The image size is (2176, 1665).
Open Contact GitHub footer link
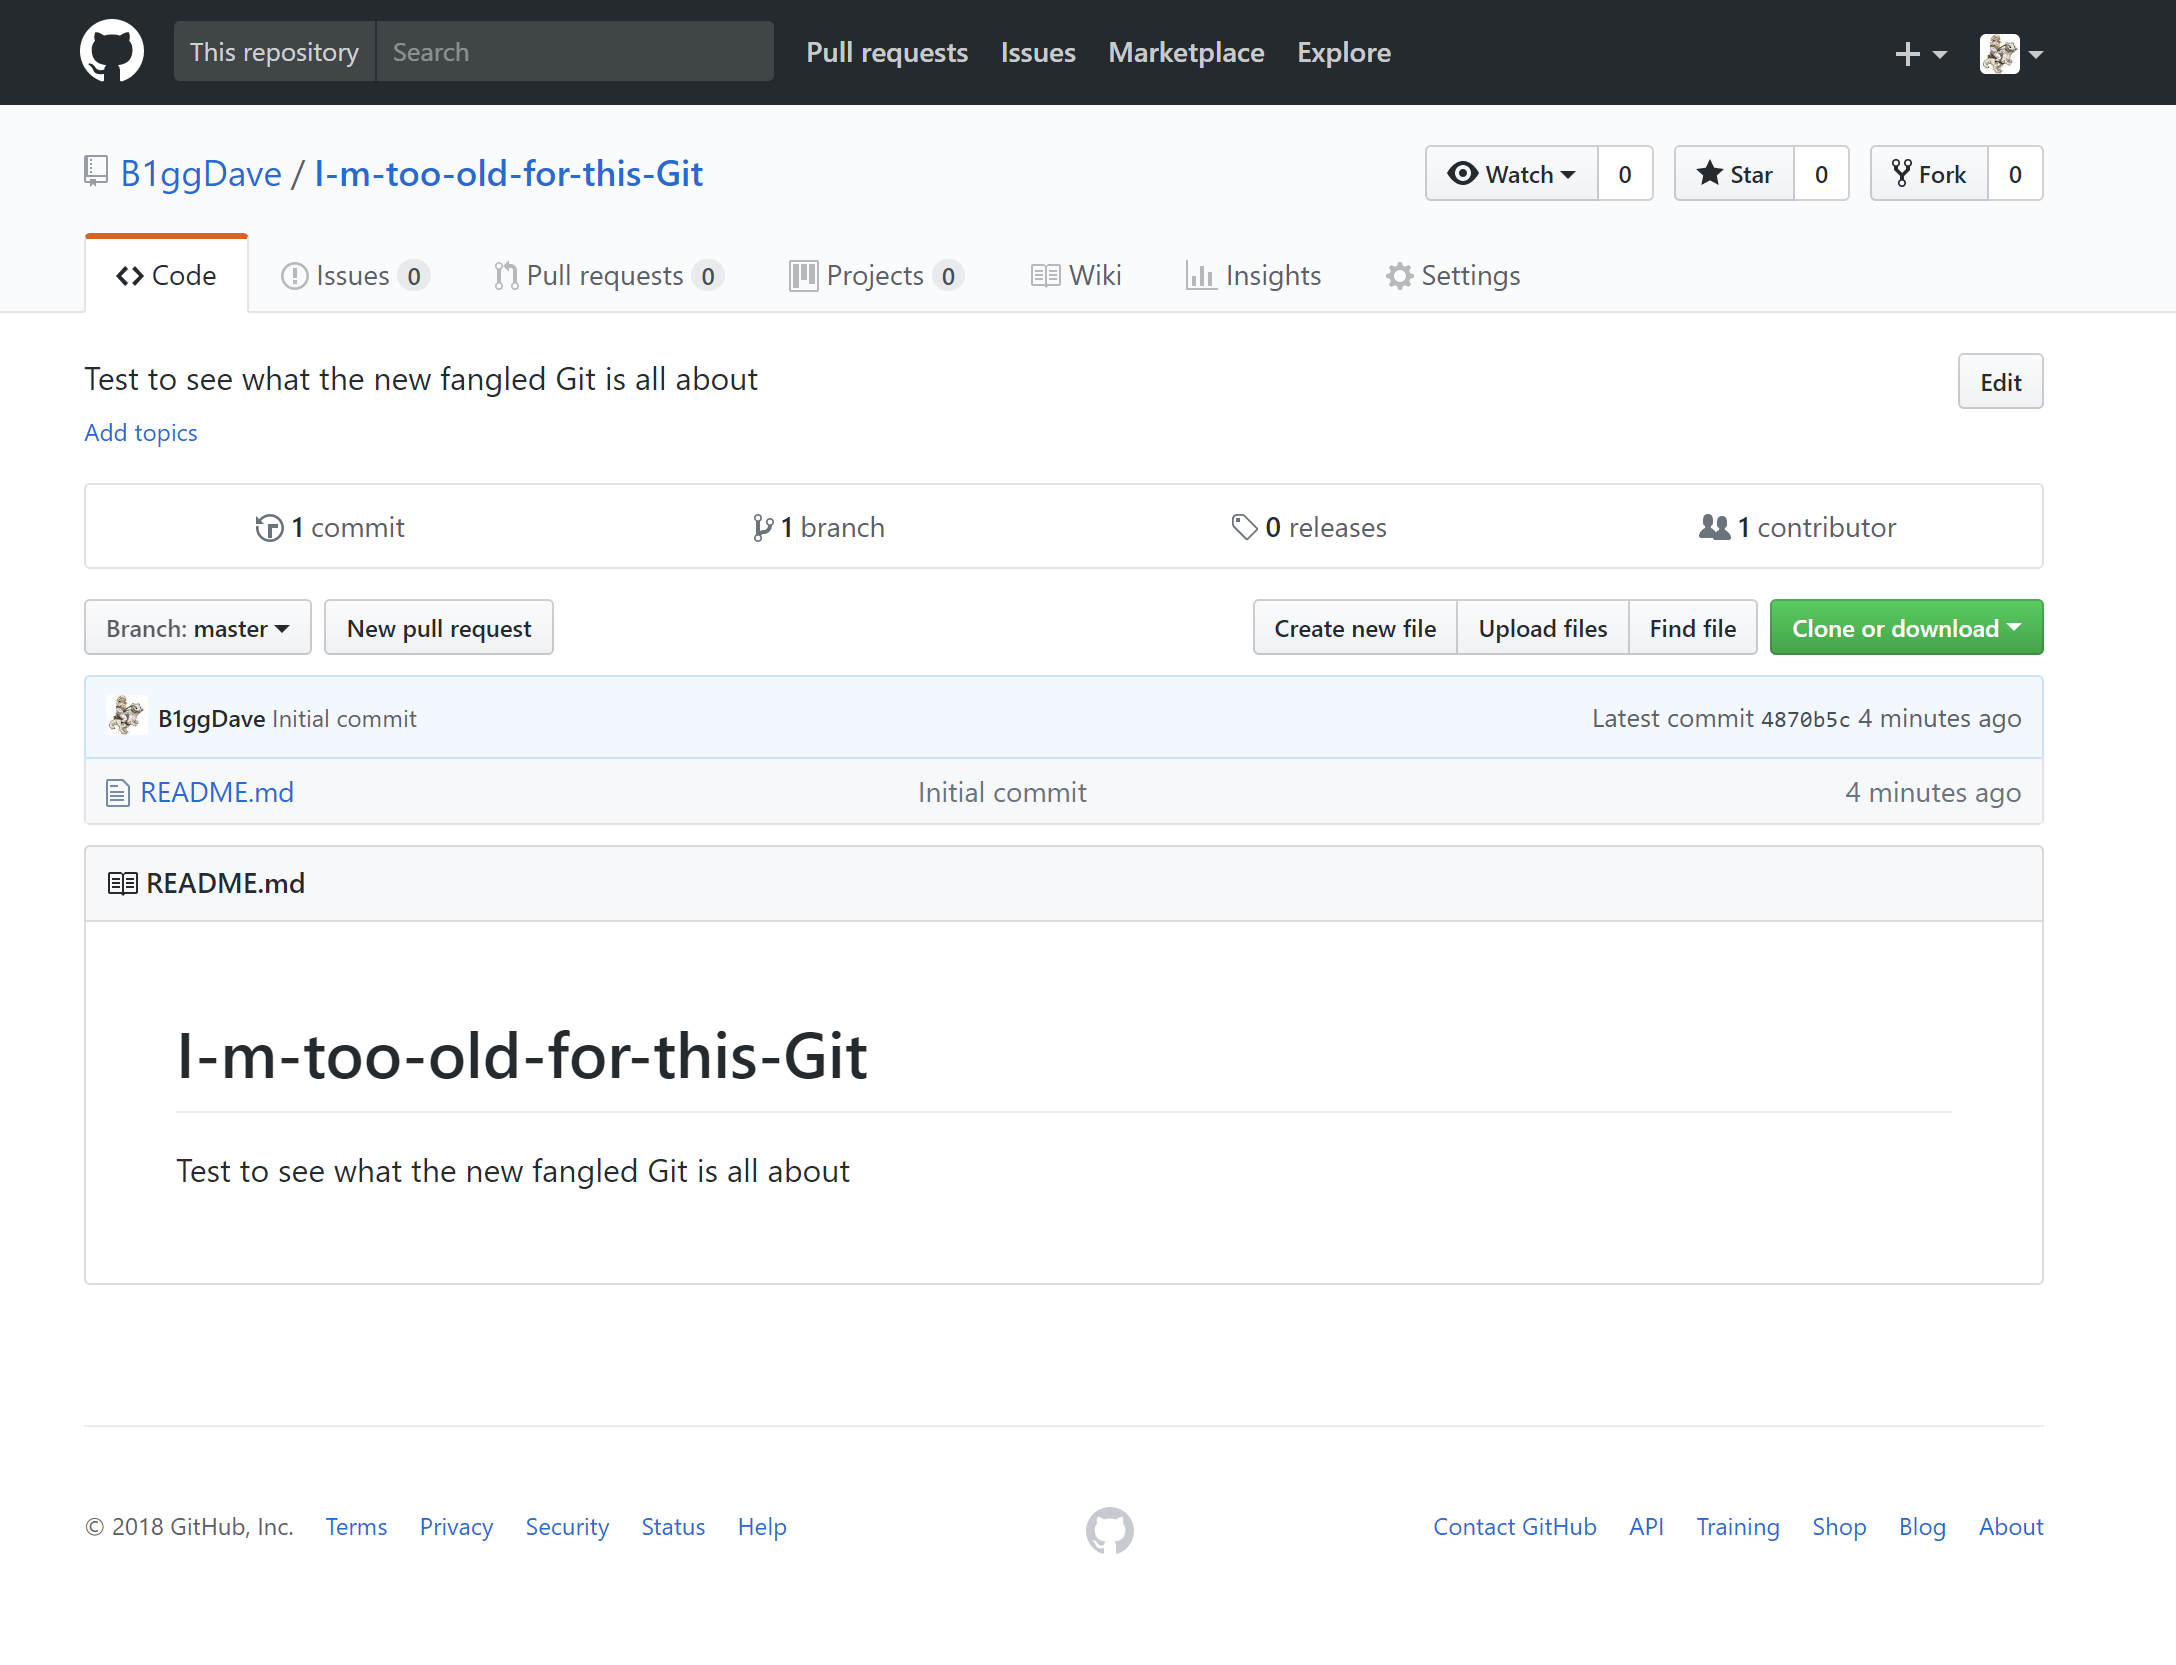1514,1527
